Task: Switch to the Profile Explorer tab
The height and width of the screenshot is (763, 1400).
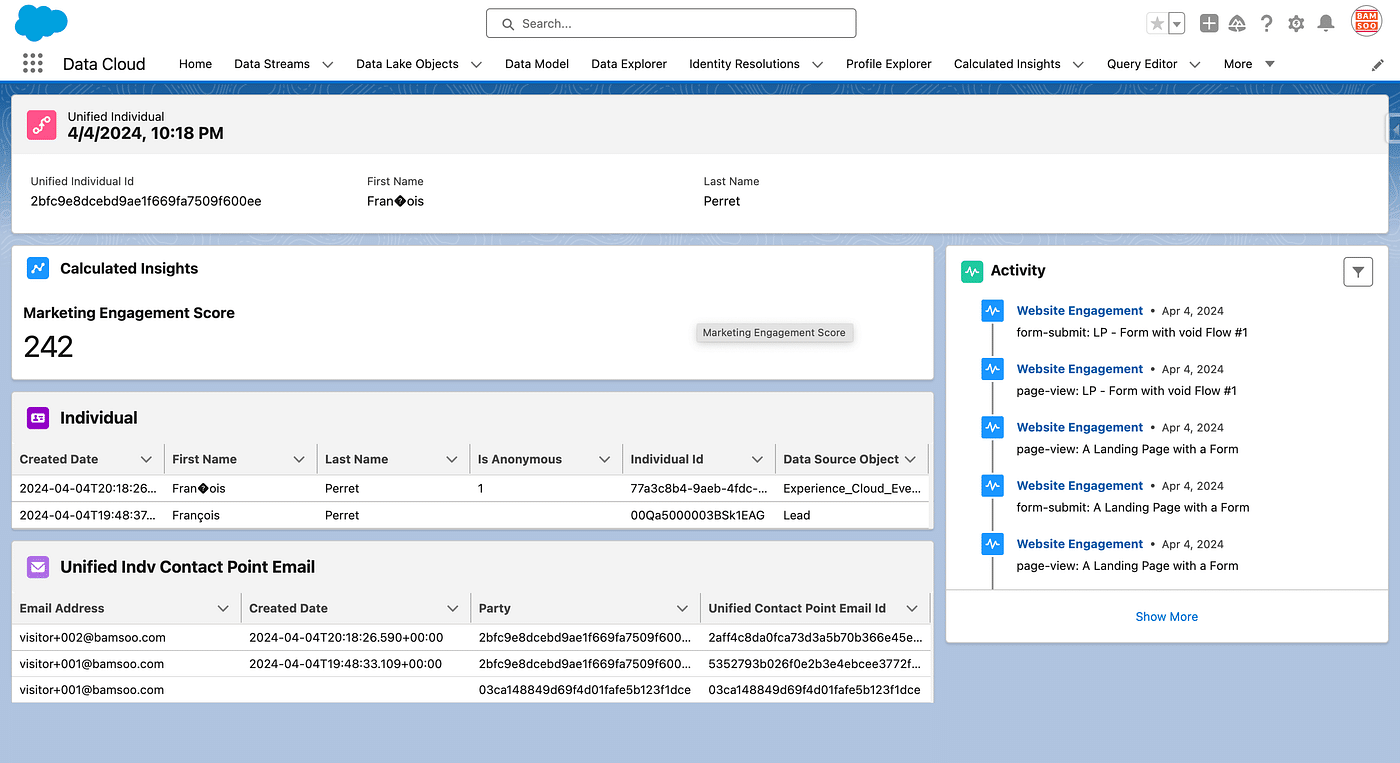Action: 888,64
